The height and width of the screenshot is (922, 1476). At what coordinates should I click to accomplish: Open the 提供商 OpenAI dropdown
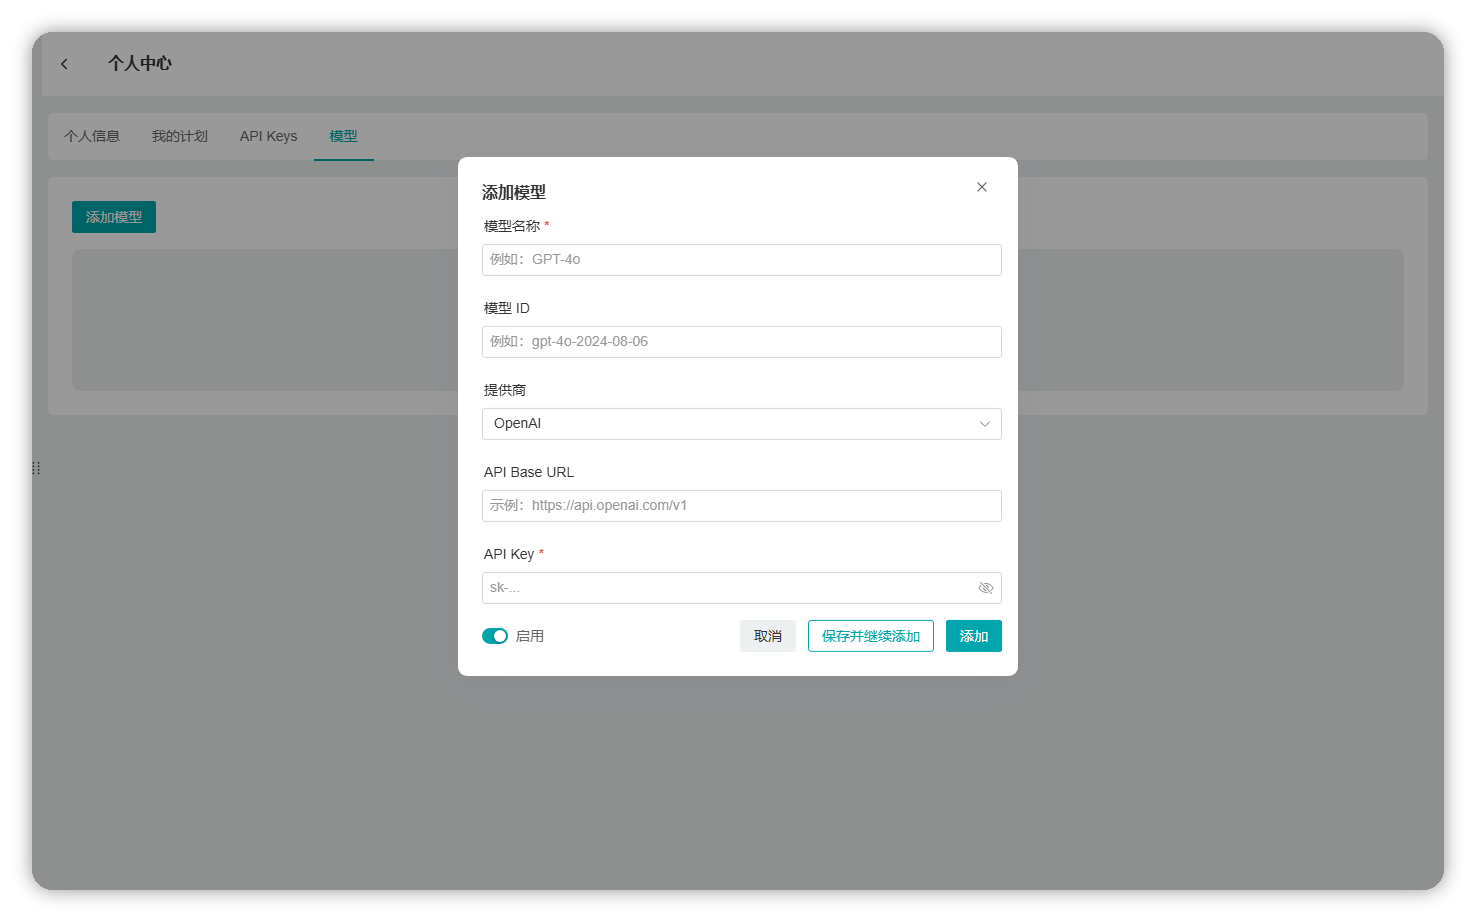[742, 424]
